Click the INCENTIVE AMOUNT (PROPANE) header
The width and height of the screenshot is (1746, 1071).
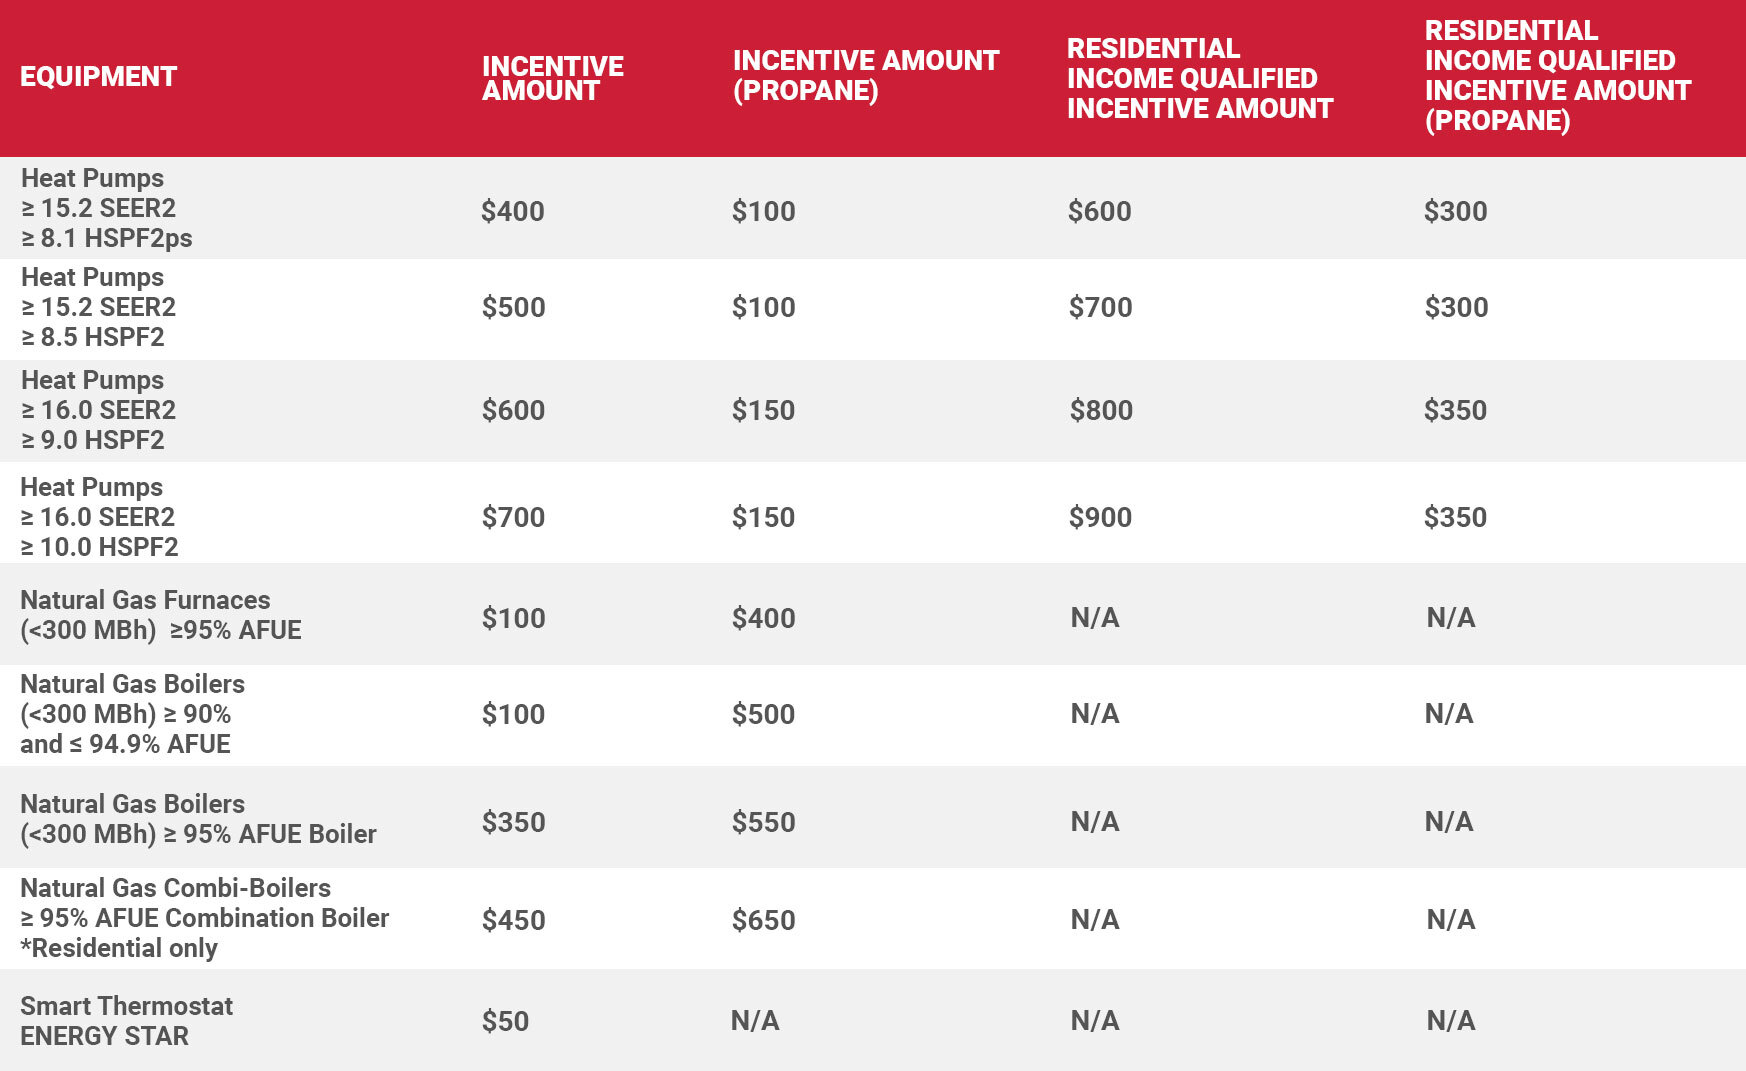point(865,75)
